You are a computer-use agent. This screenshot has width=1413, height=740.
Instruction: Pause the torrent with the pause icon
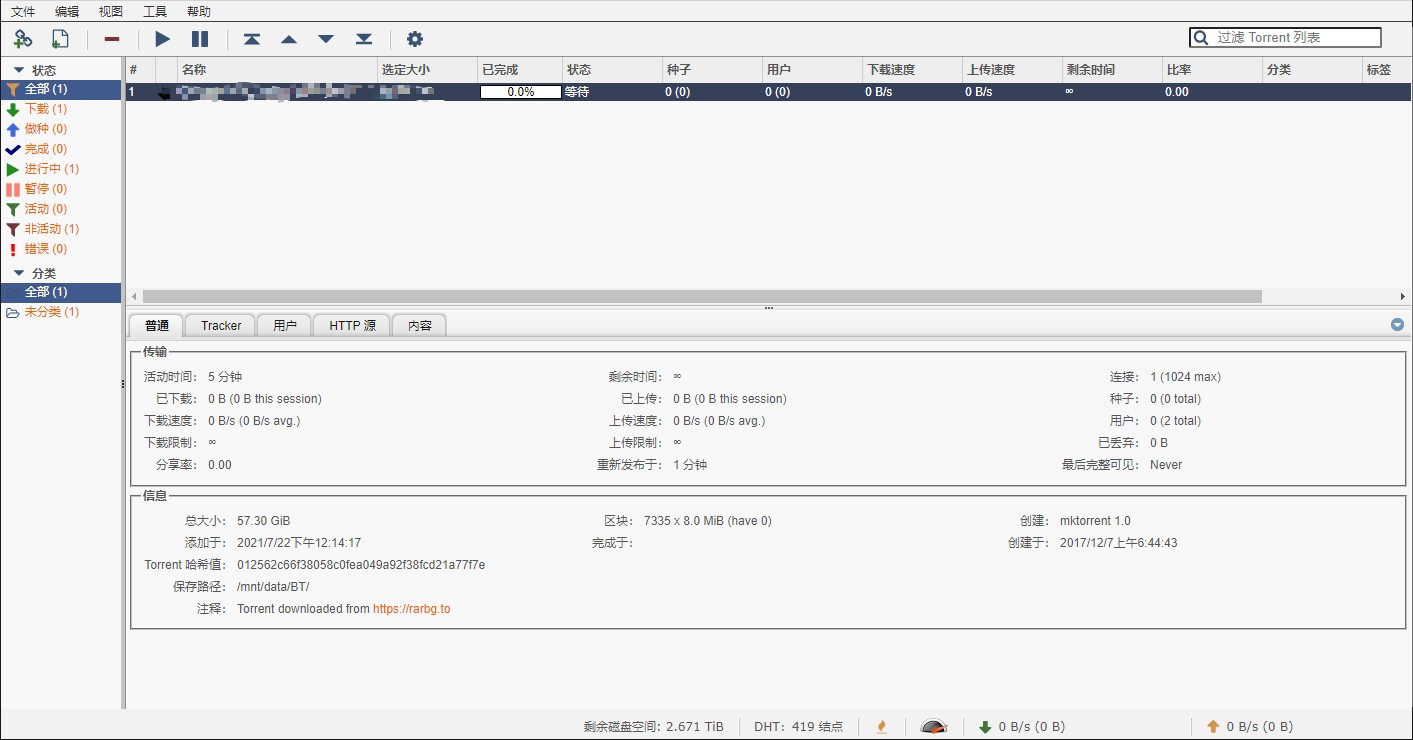200,39
